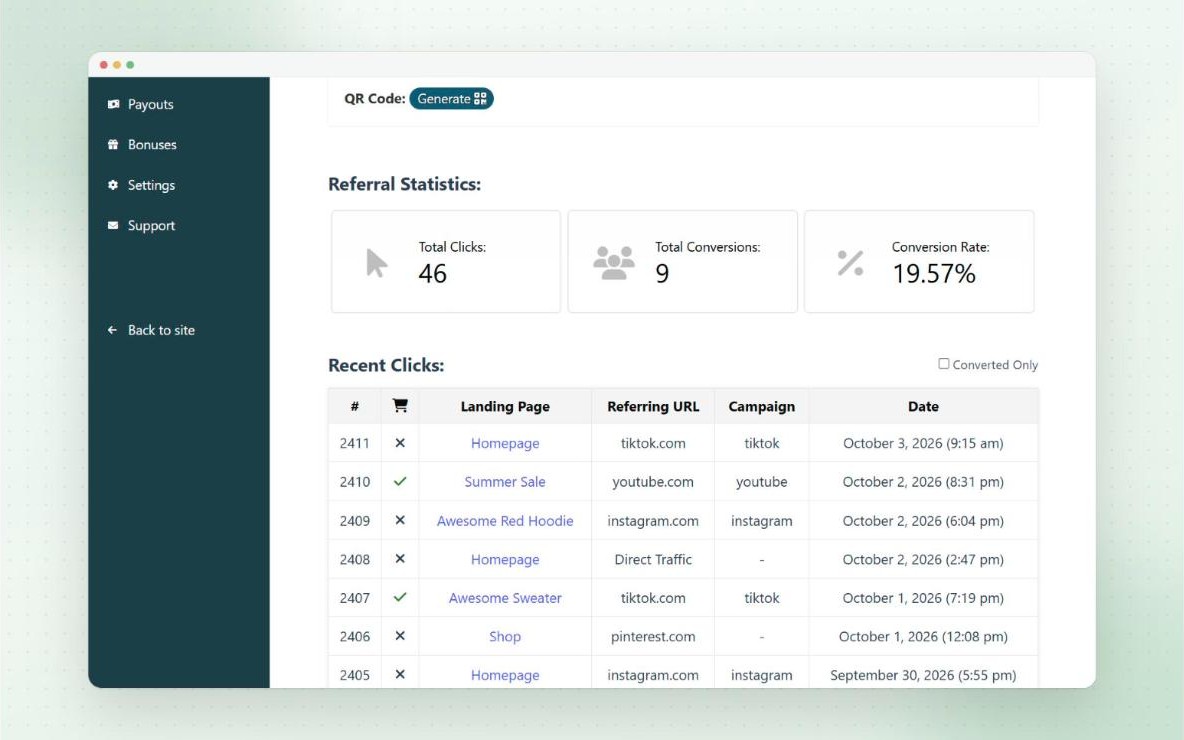Click the converted checkmark in row 2410
Screen dimensions: 1184x740
click(x=400, y=481)
